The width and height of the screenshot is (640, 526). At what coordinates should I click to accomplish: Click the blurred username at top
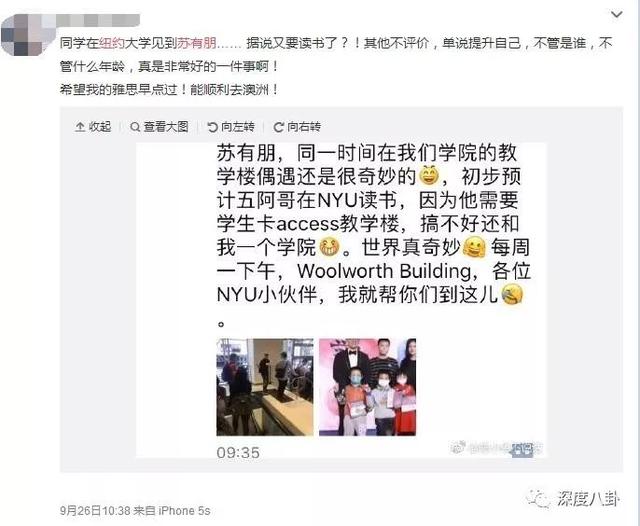[x=98, y=20]
